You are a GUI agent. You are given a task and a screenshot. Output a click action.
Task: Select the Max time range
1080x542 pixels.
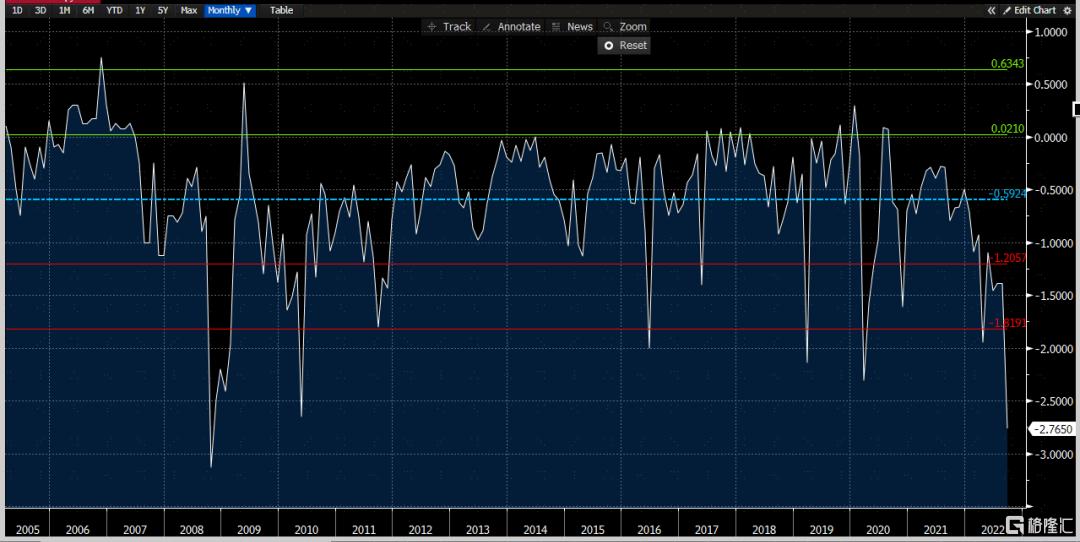[x=188, y=10]
